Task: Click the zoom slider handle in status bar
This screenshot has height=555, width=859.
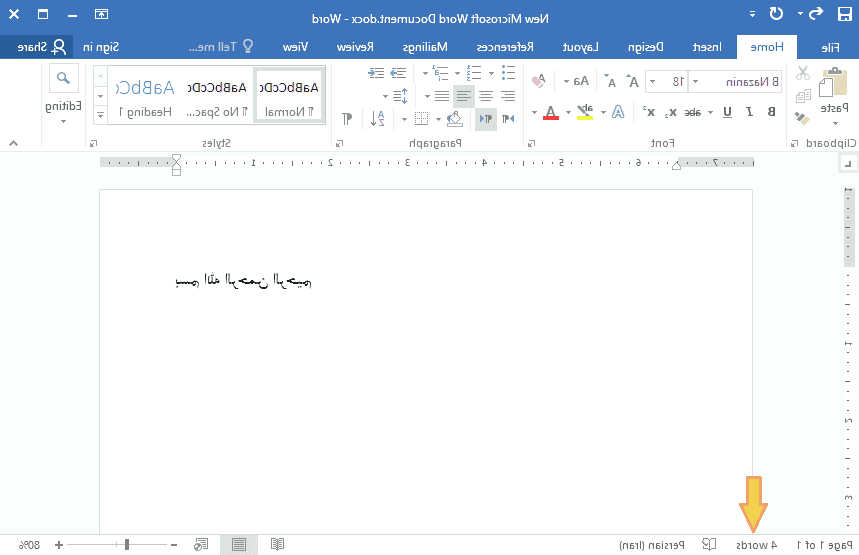Action: tap(127, 544)
